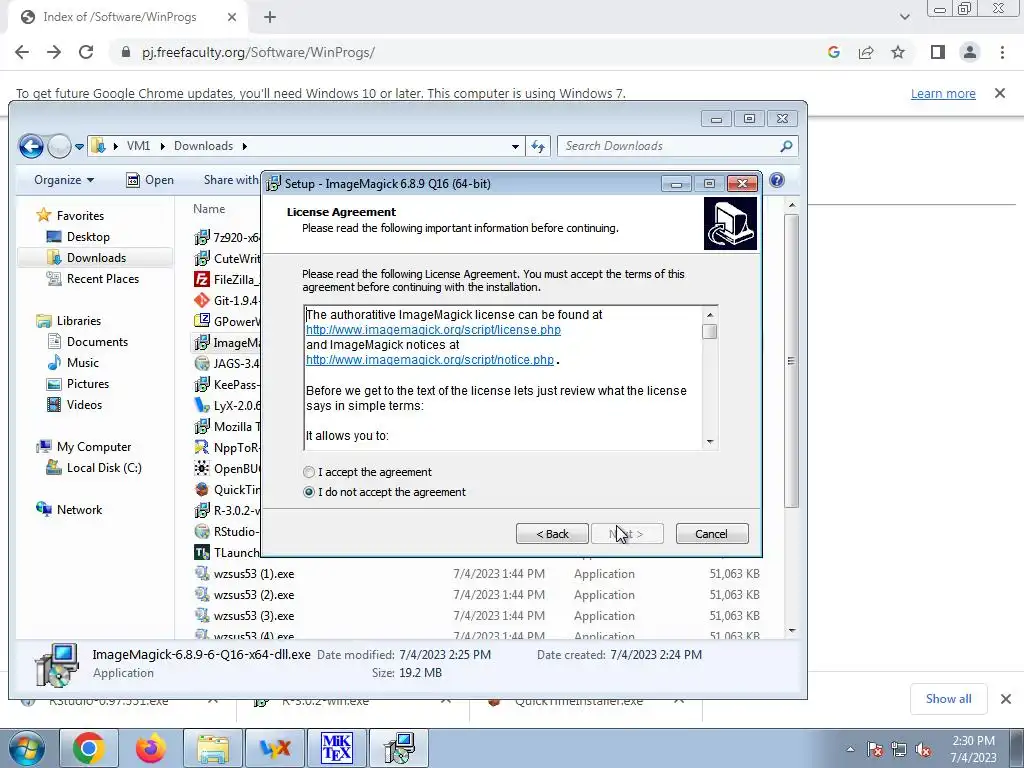Viewport: 1024px width, 768px height.
Task: Reload the Chrome page
Action: pos(86,52)
